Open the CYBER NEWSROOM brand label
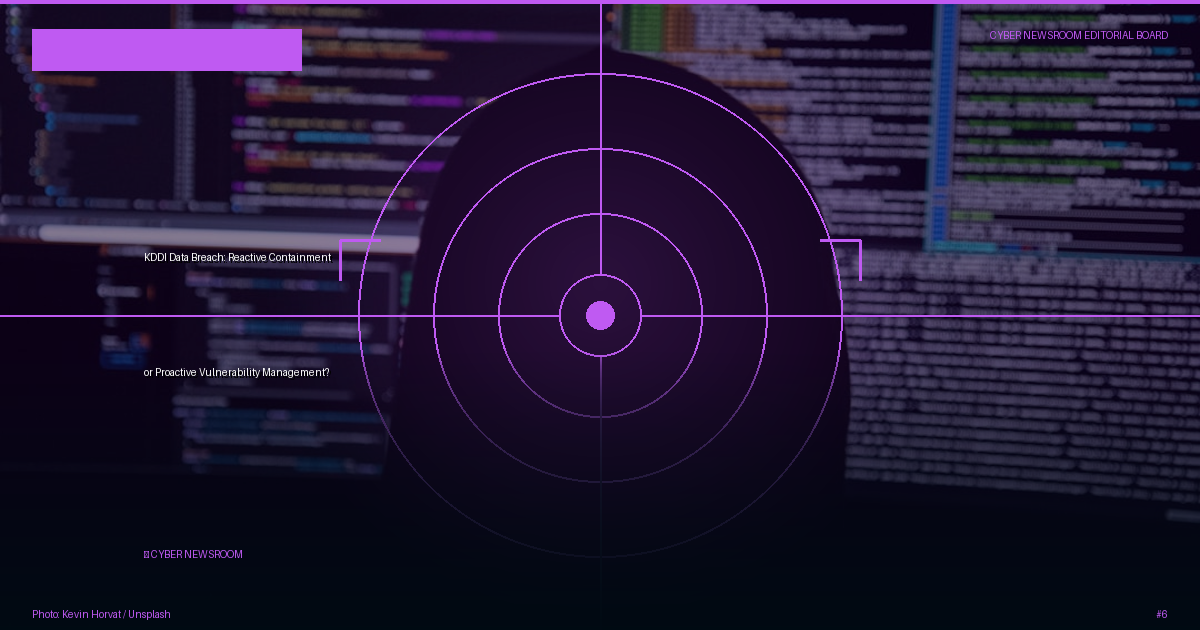1200x630 pixels. (196, 554)
